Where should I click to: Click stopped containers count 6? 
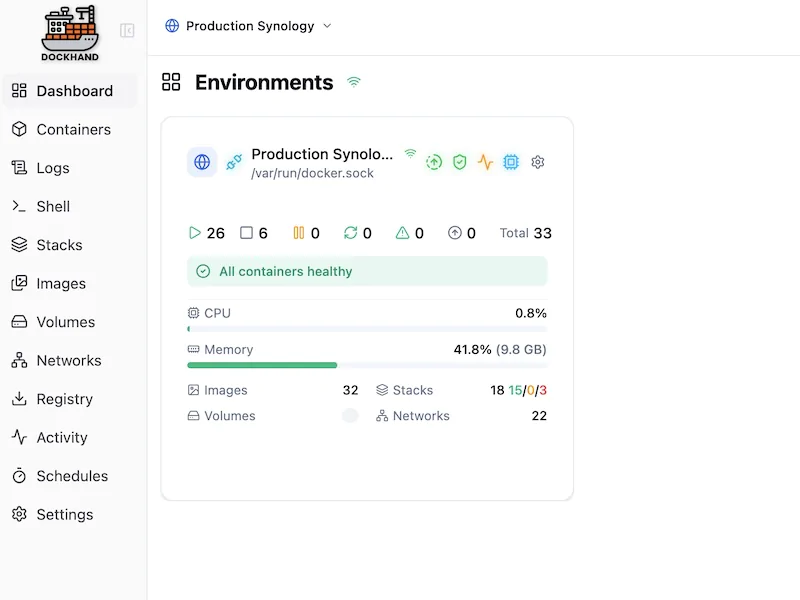254,233
